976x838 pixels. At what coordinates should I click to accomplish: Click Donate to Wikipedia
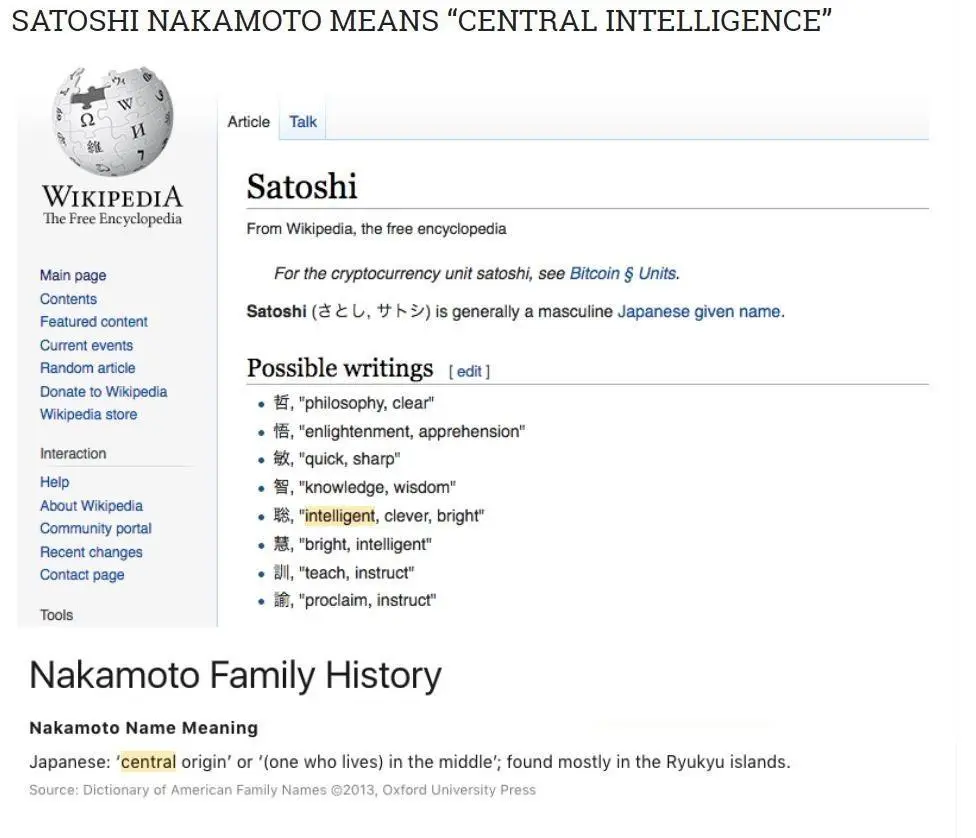click(103, 392)
